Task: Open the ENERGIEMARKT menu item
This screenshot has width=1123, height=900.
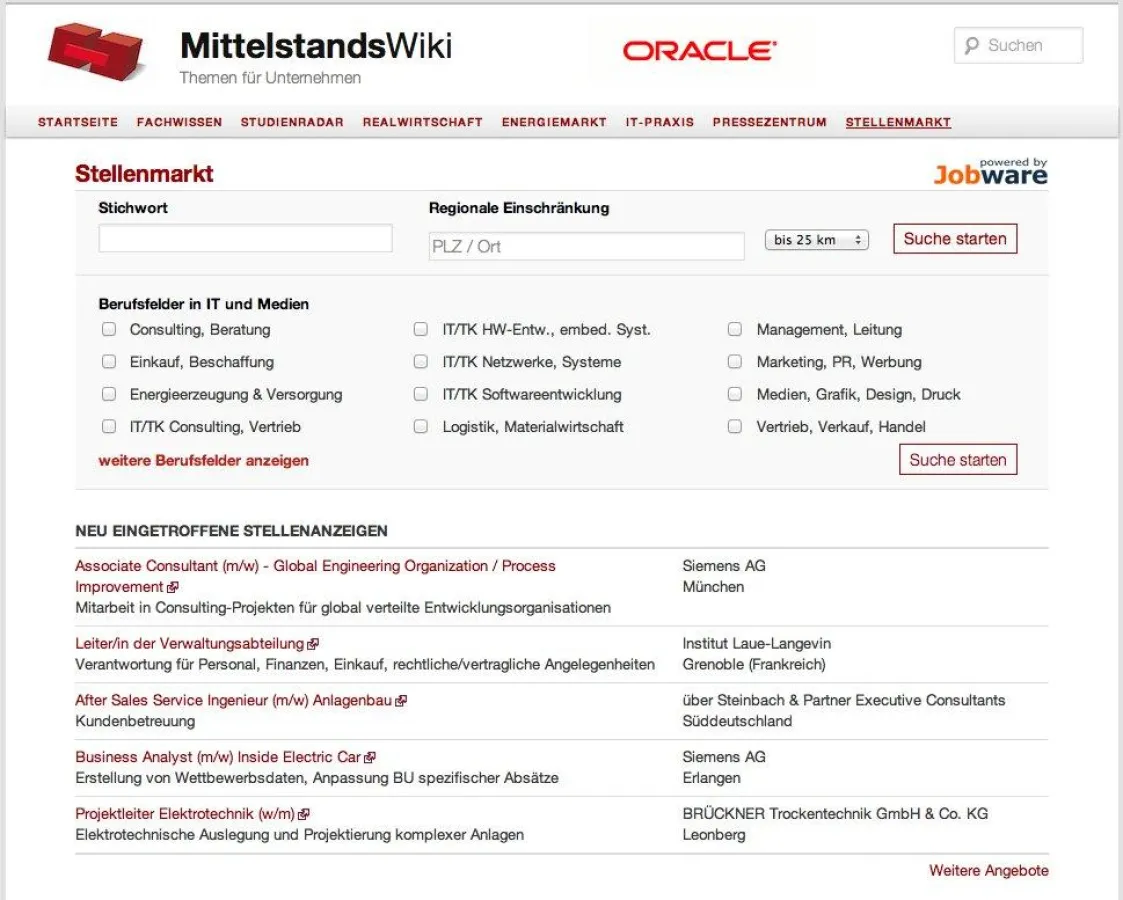Action: 552,122
